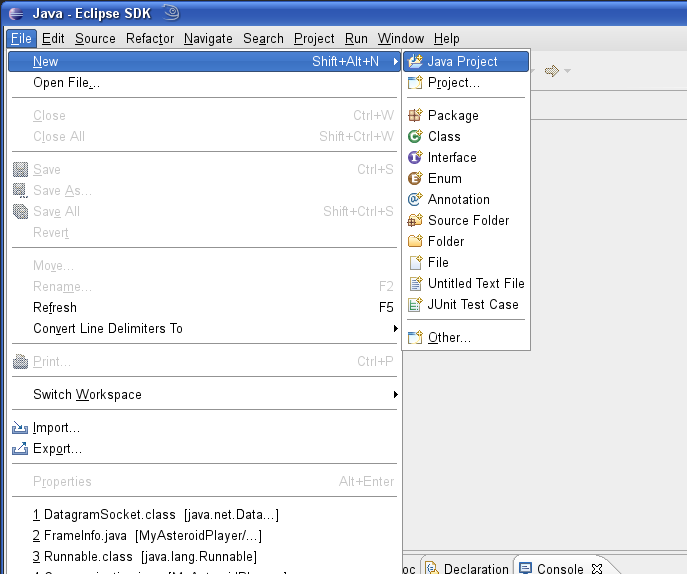Click the Annotation @ icon
The width and height of the screenshot is (687, 574).
415,199
